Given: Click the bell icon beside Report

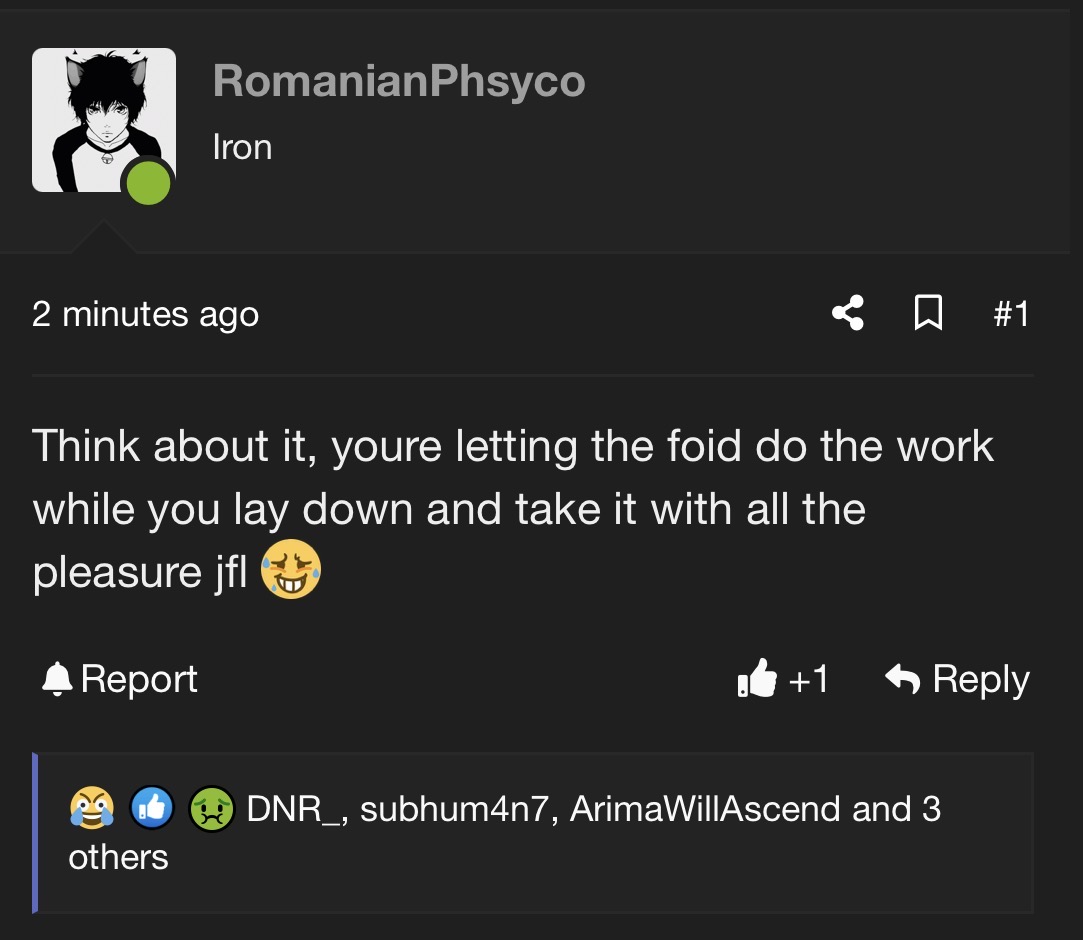Looking at the screenshot, I should click(56, 680).
